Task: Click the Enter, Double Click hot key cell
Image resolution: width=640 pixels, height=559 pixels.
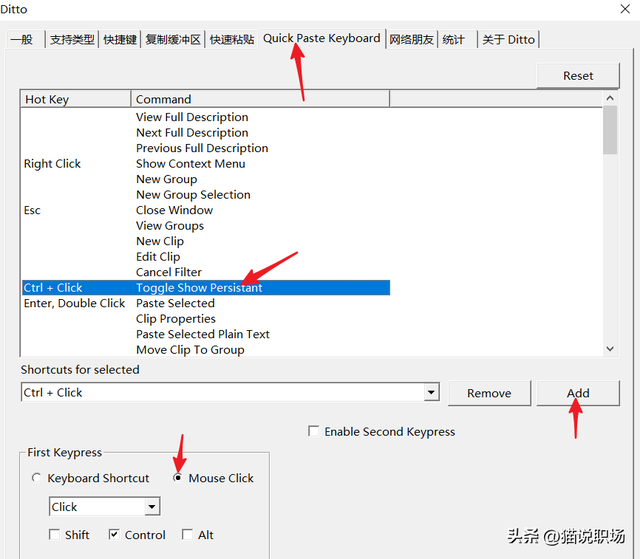Action: (74, 303)
